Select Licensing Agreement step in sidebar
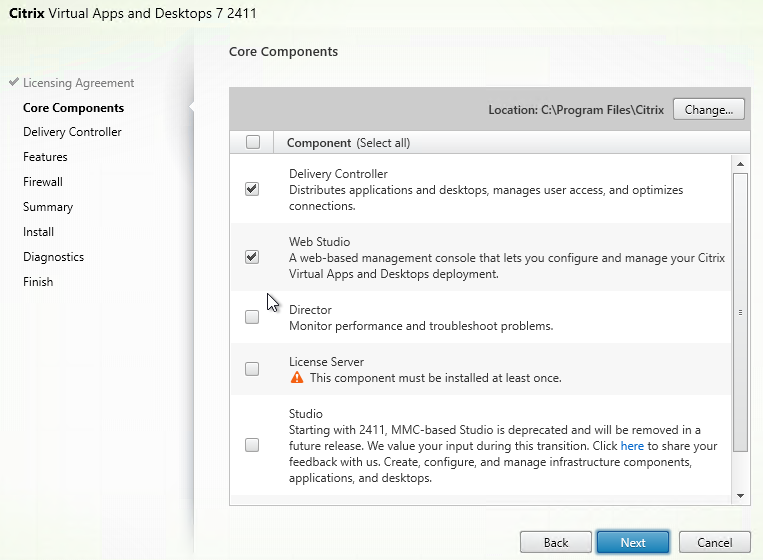This screenshot has width=763, height=560. [78, 83]
